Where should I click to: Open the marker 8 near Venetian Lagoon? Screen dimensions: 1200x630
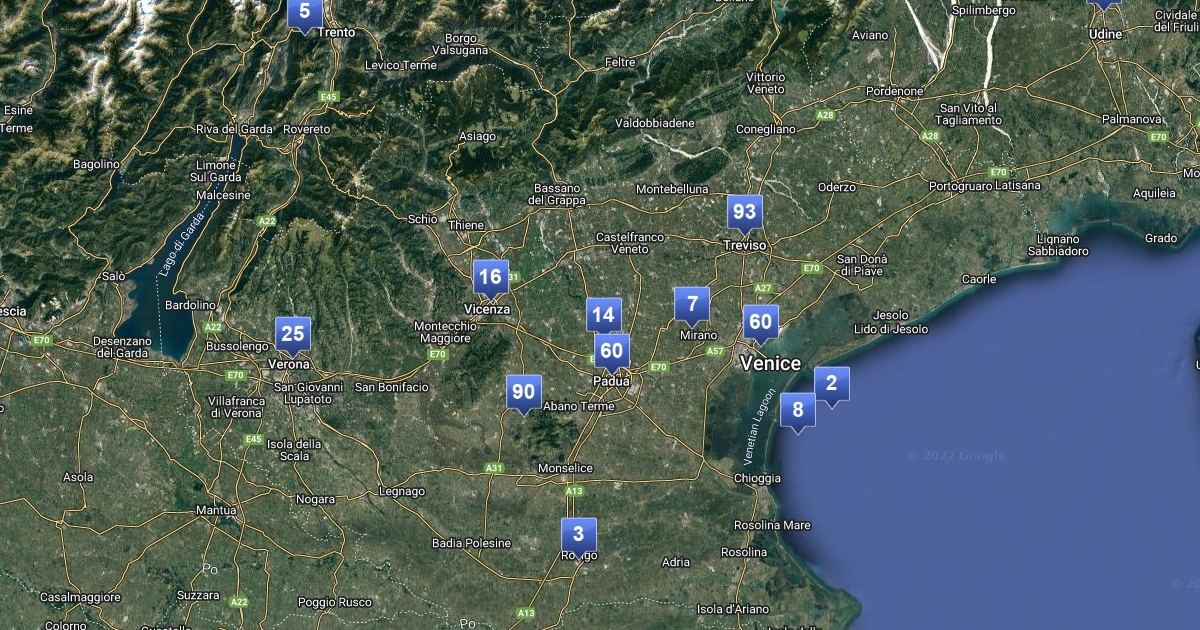(x=797, y=410)
